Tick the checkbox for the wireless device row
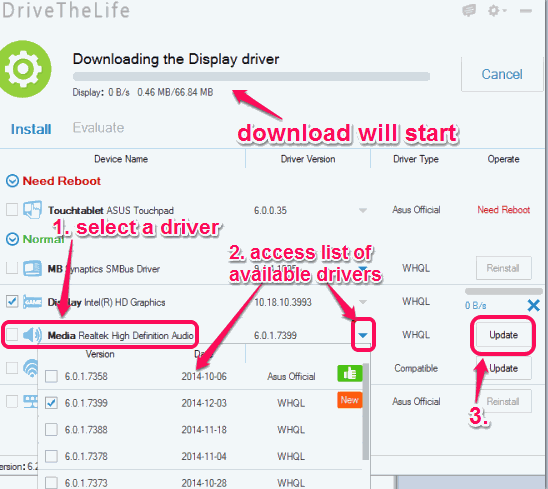Viewport: 548px width, 489px height. click(12, 368)
